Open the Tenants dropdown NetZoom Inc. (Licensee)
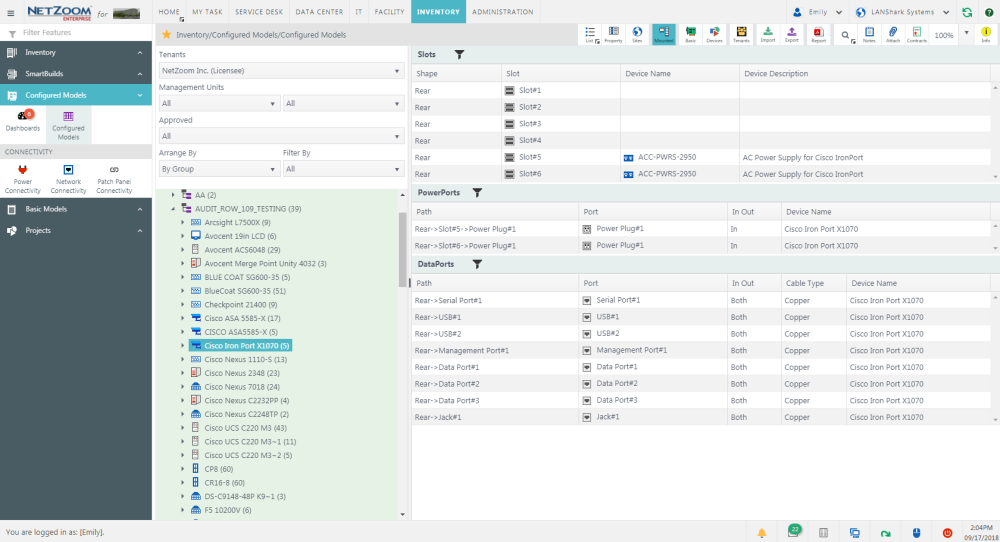This screenshot has height=542, width=1000. (x=281, y=71)
